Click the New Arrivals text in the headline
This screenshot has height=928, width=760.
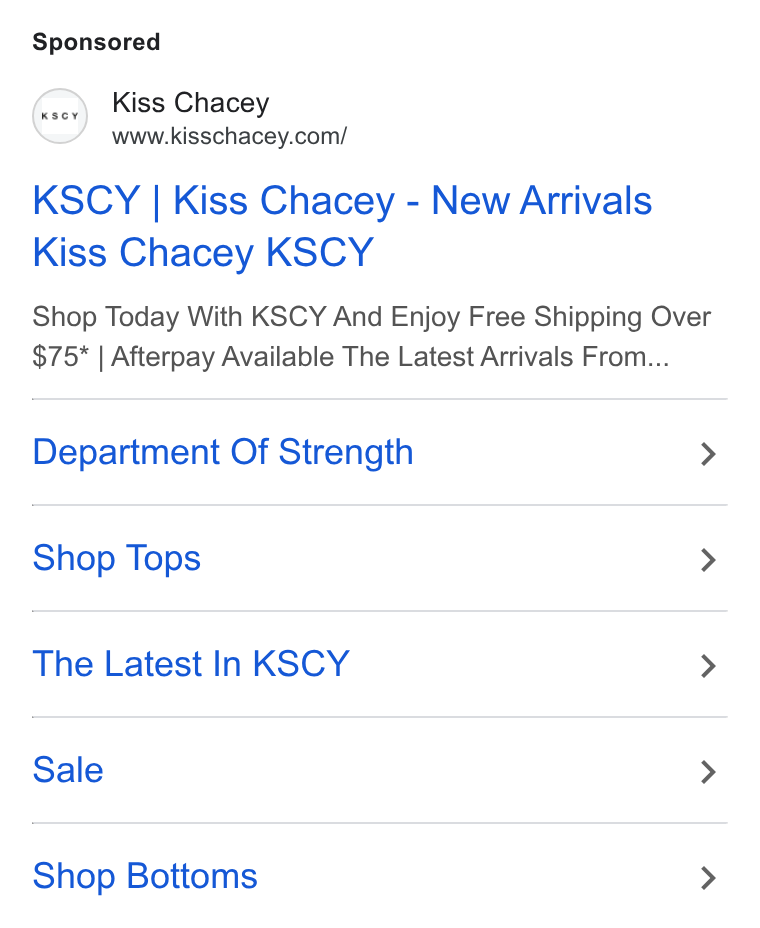click(x=542, y=201)
